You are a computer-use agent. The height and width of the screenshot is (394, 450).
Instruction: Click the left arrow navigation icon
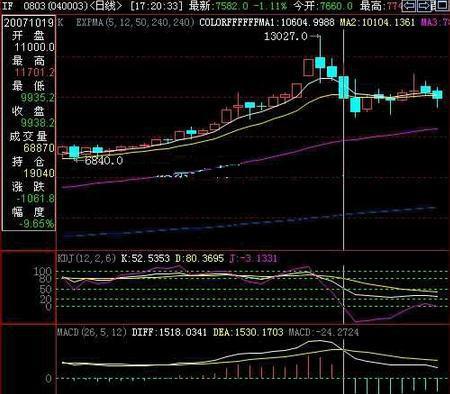point(409,5)
